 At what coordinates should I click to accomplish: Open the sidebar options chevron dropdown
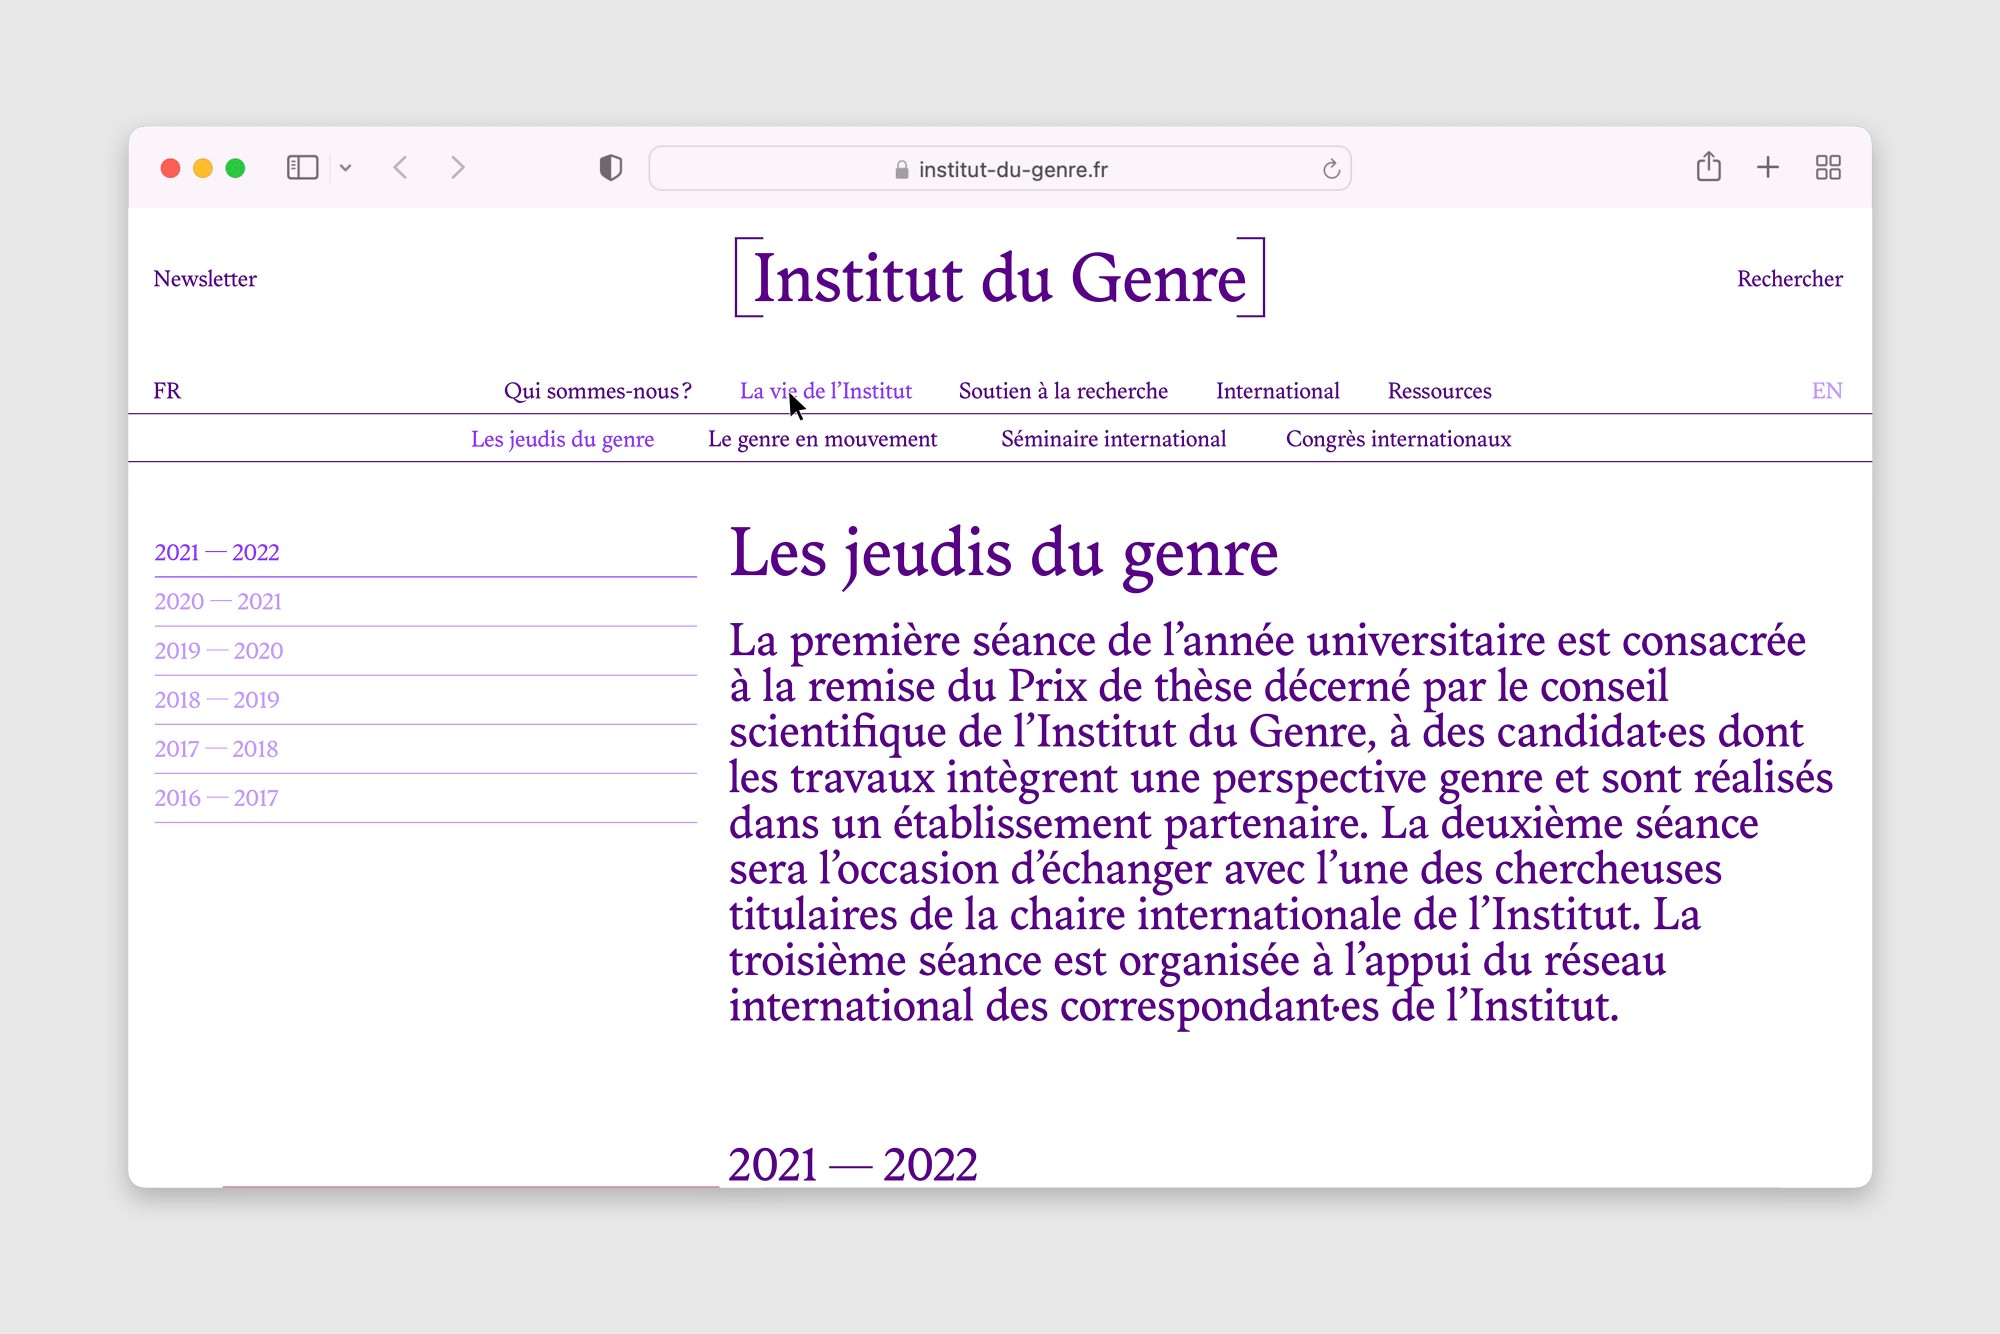(x=346, y=168)
